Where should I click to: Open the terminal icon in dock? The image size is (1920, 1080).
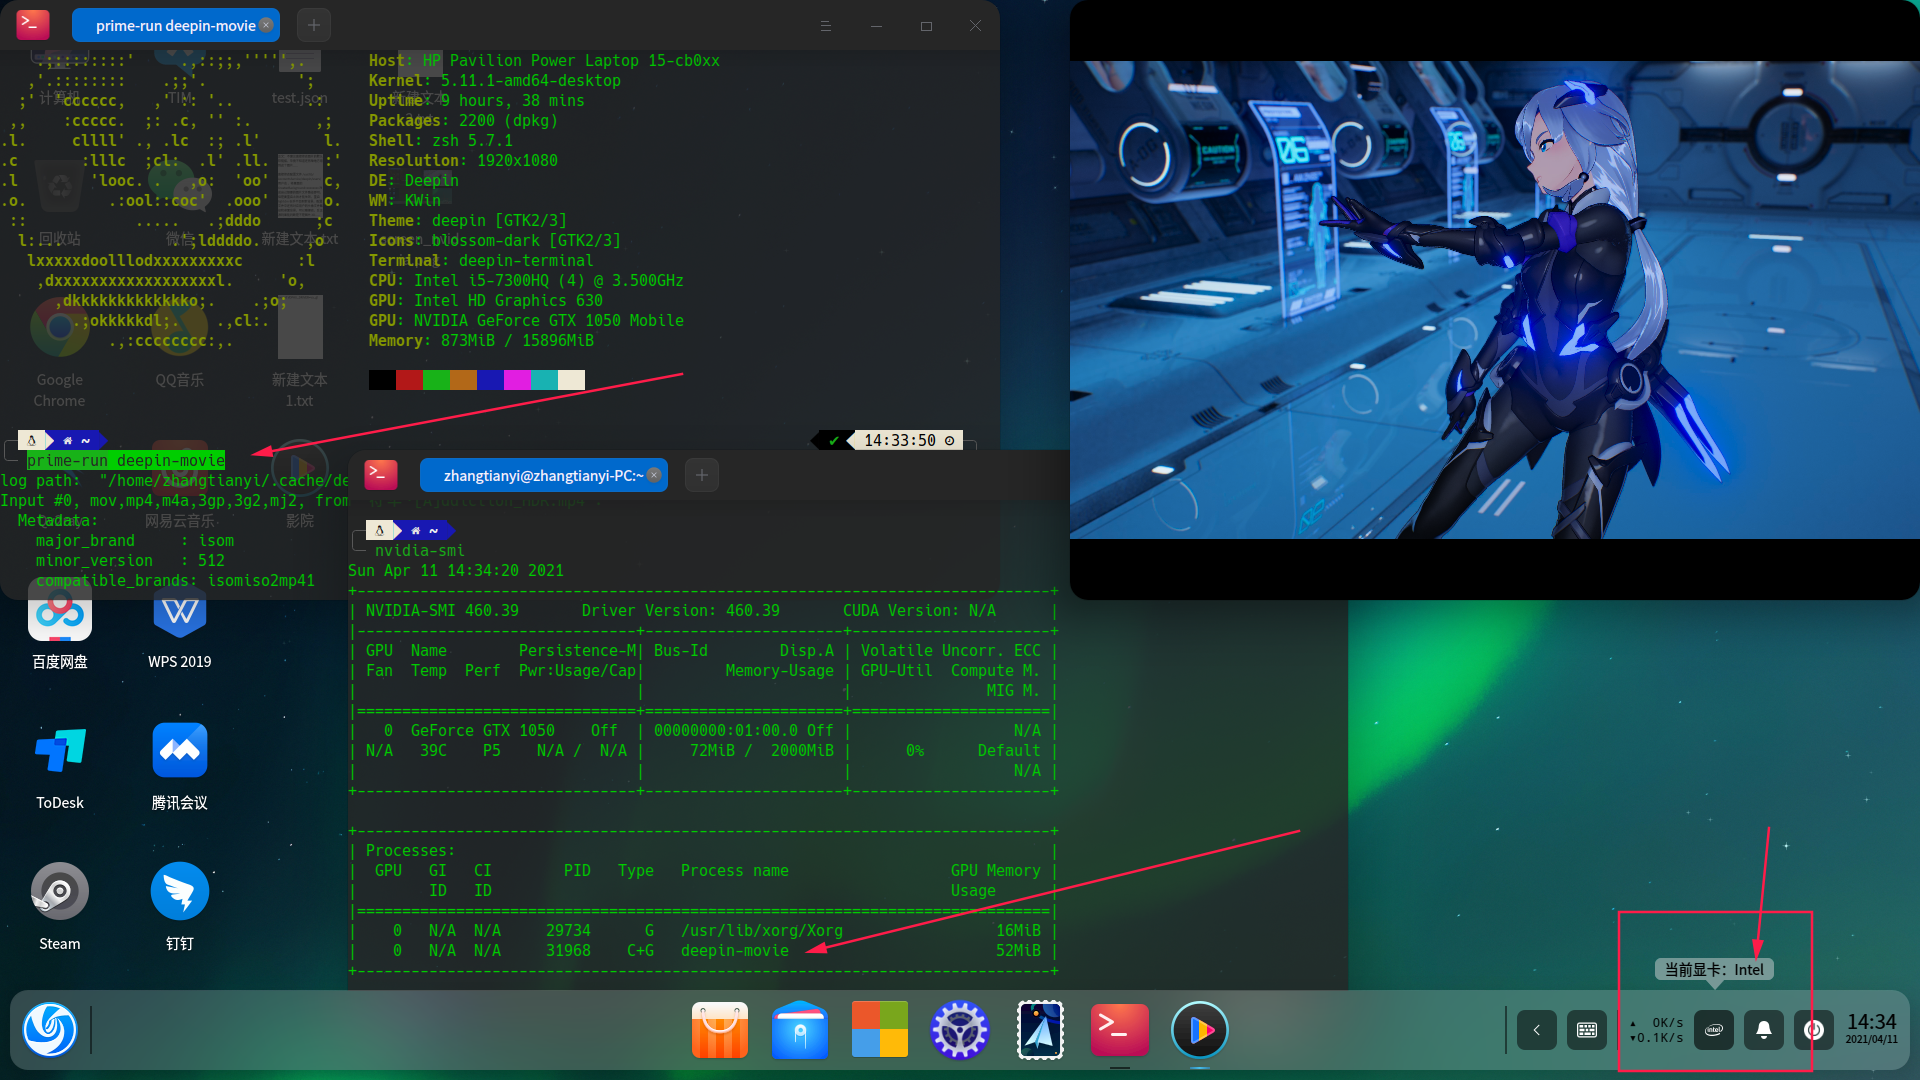pyautogui.click(x=1119, y=1030)
